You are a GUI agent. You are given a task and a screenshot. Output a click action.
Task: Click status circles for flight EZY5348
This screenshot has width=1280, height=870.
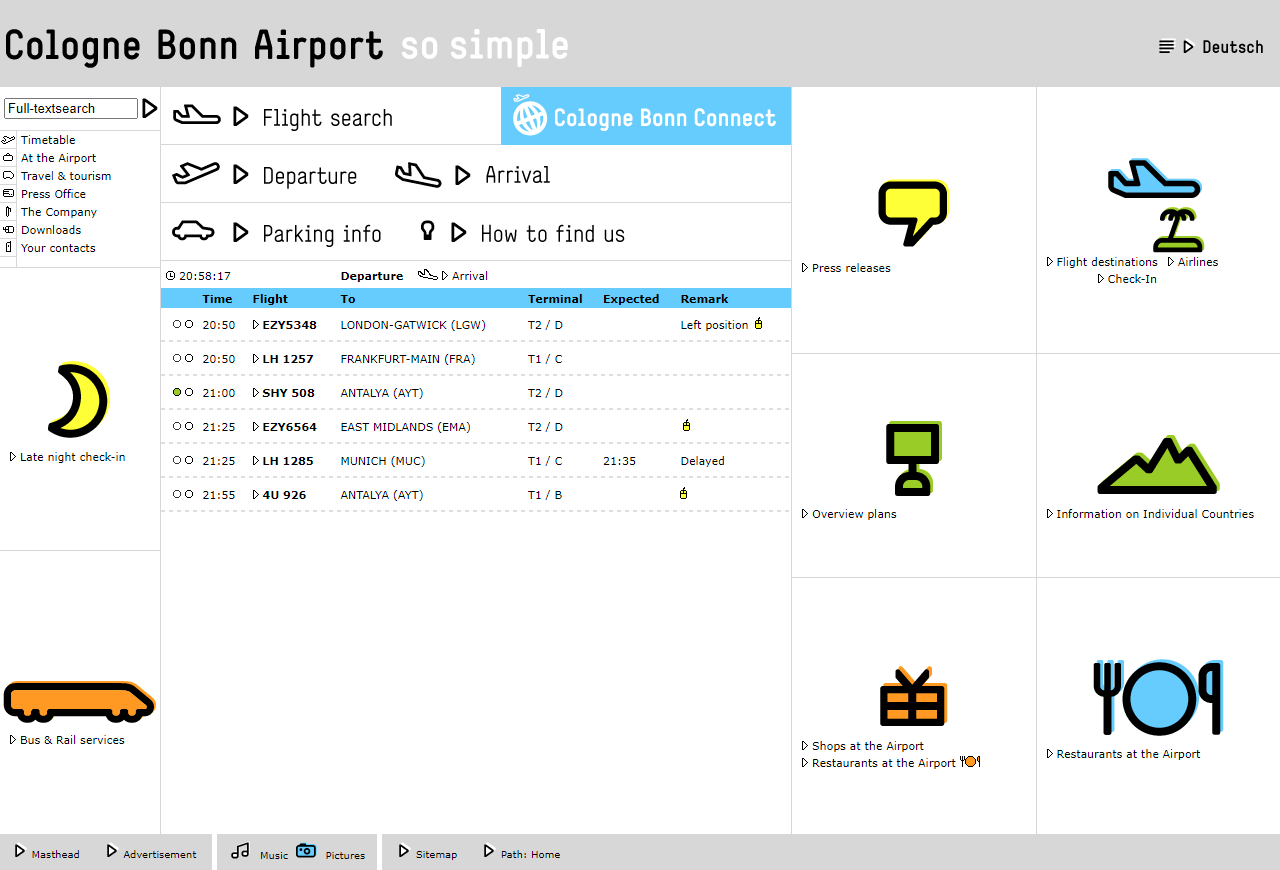pos(183,324)
